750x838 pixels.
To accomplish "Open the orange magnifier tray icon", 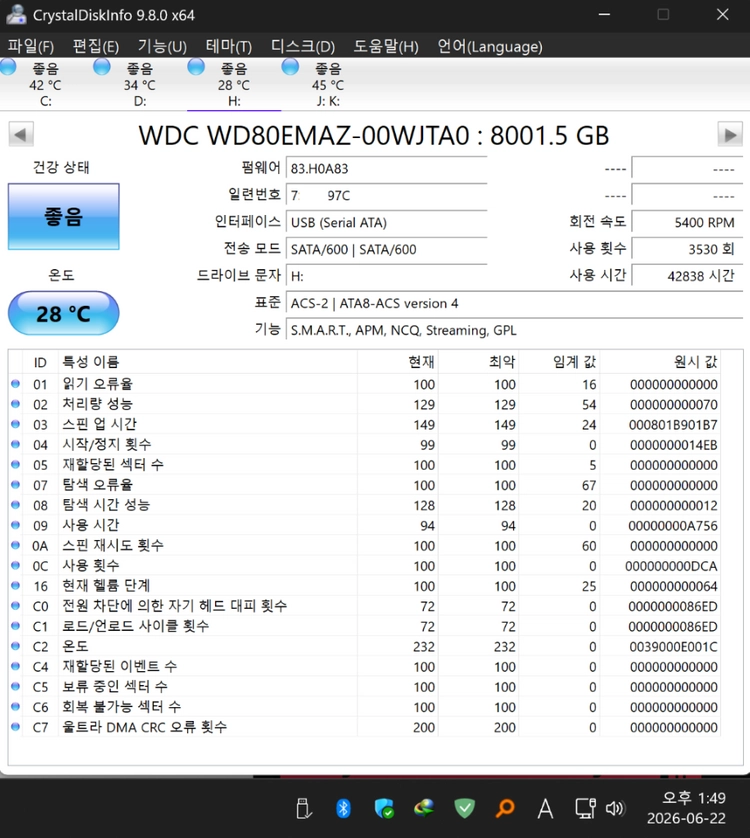I will point(505,808).
